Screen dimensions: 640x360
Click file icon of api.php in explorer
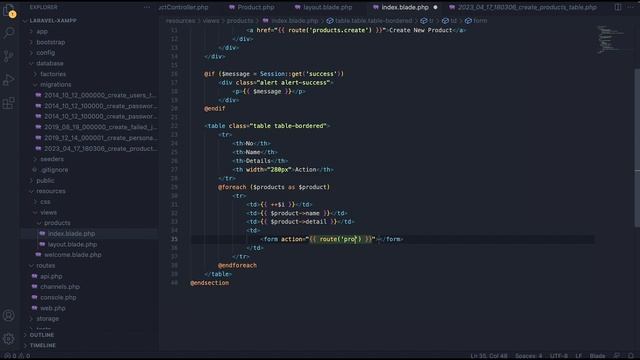coord(34,276)
